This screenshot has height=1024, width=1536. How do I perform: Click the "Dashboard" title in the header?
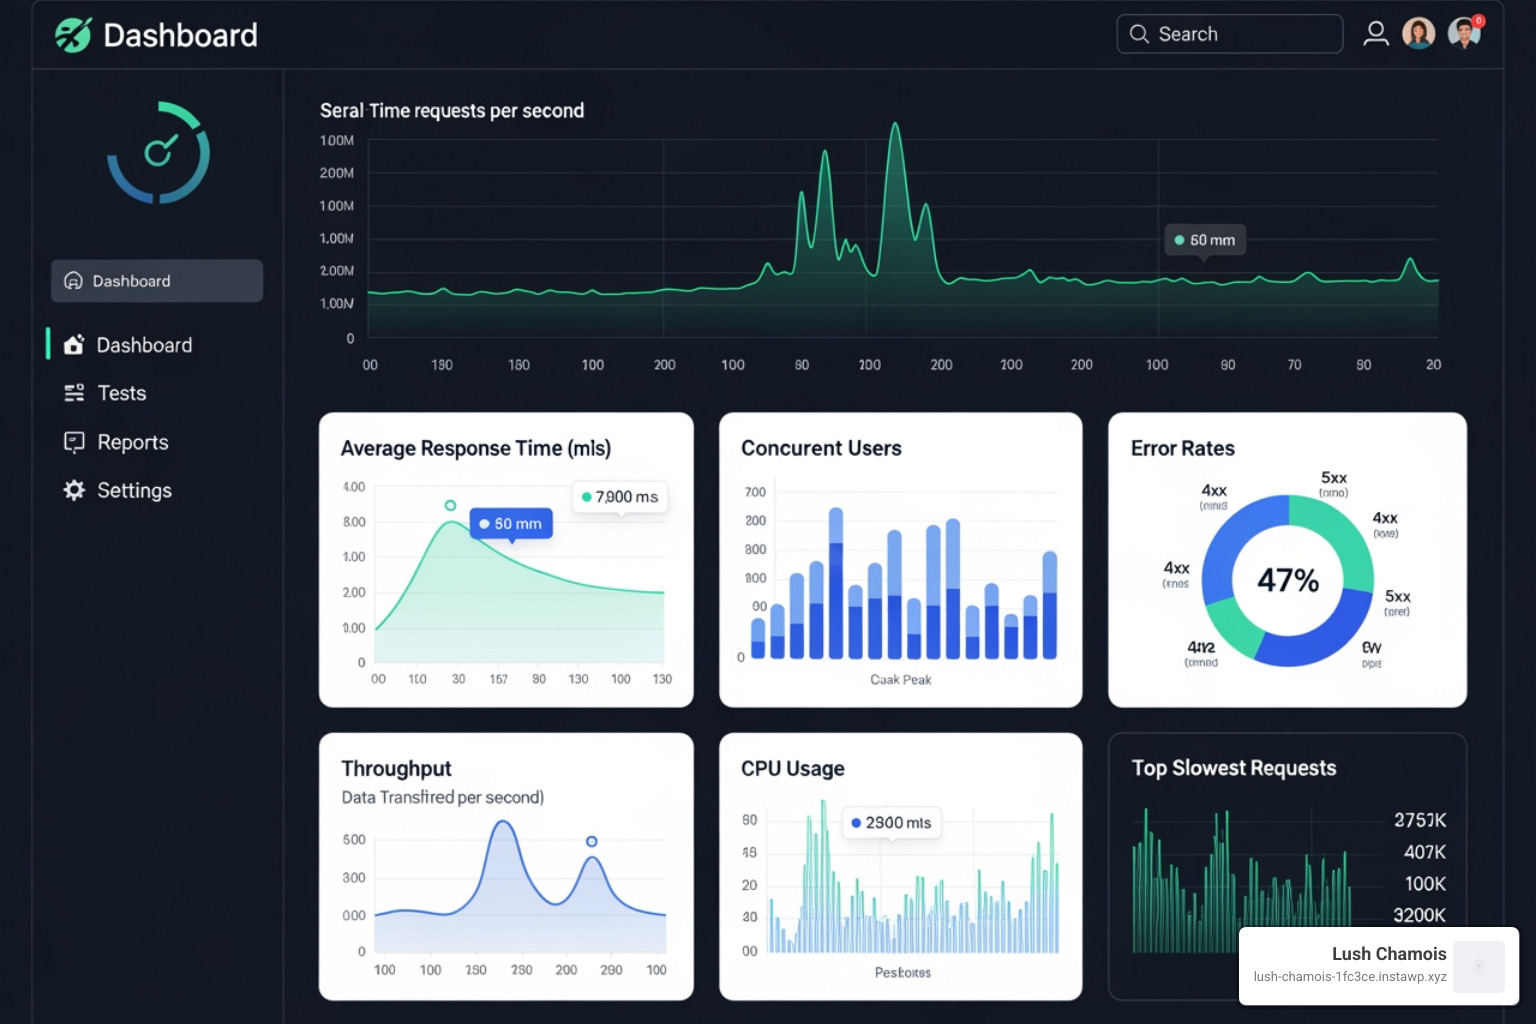click(180, 35)
